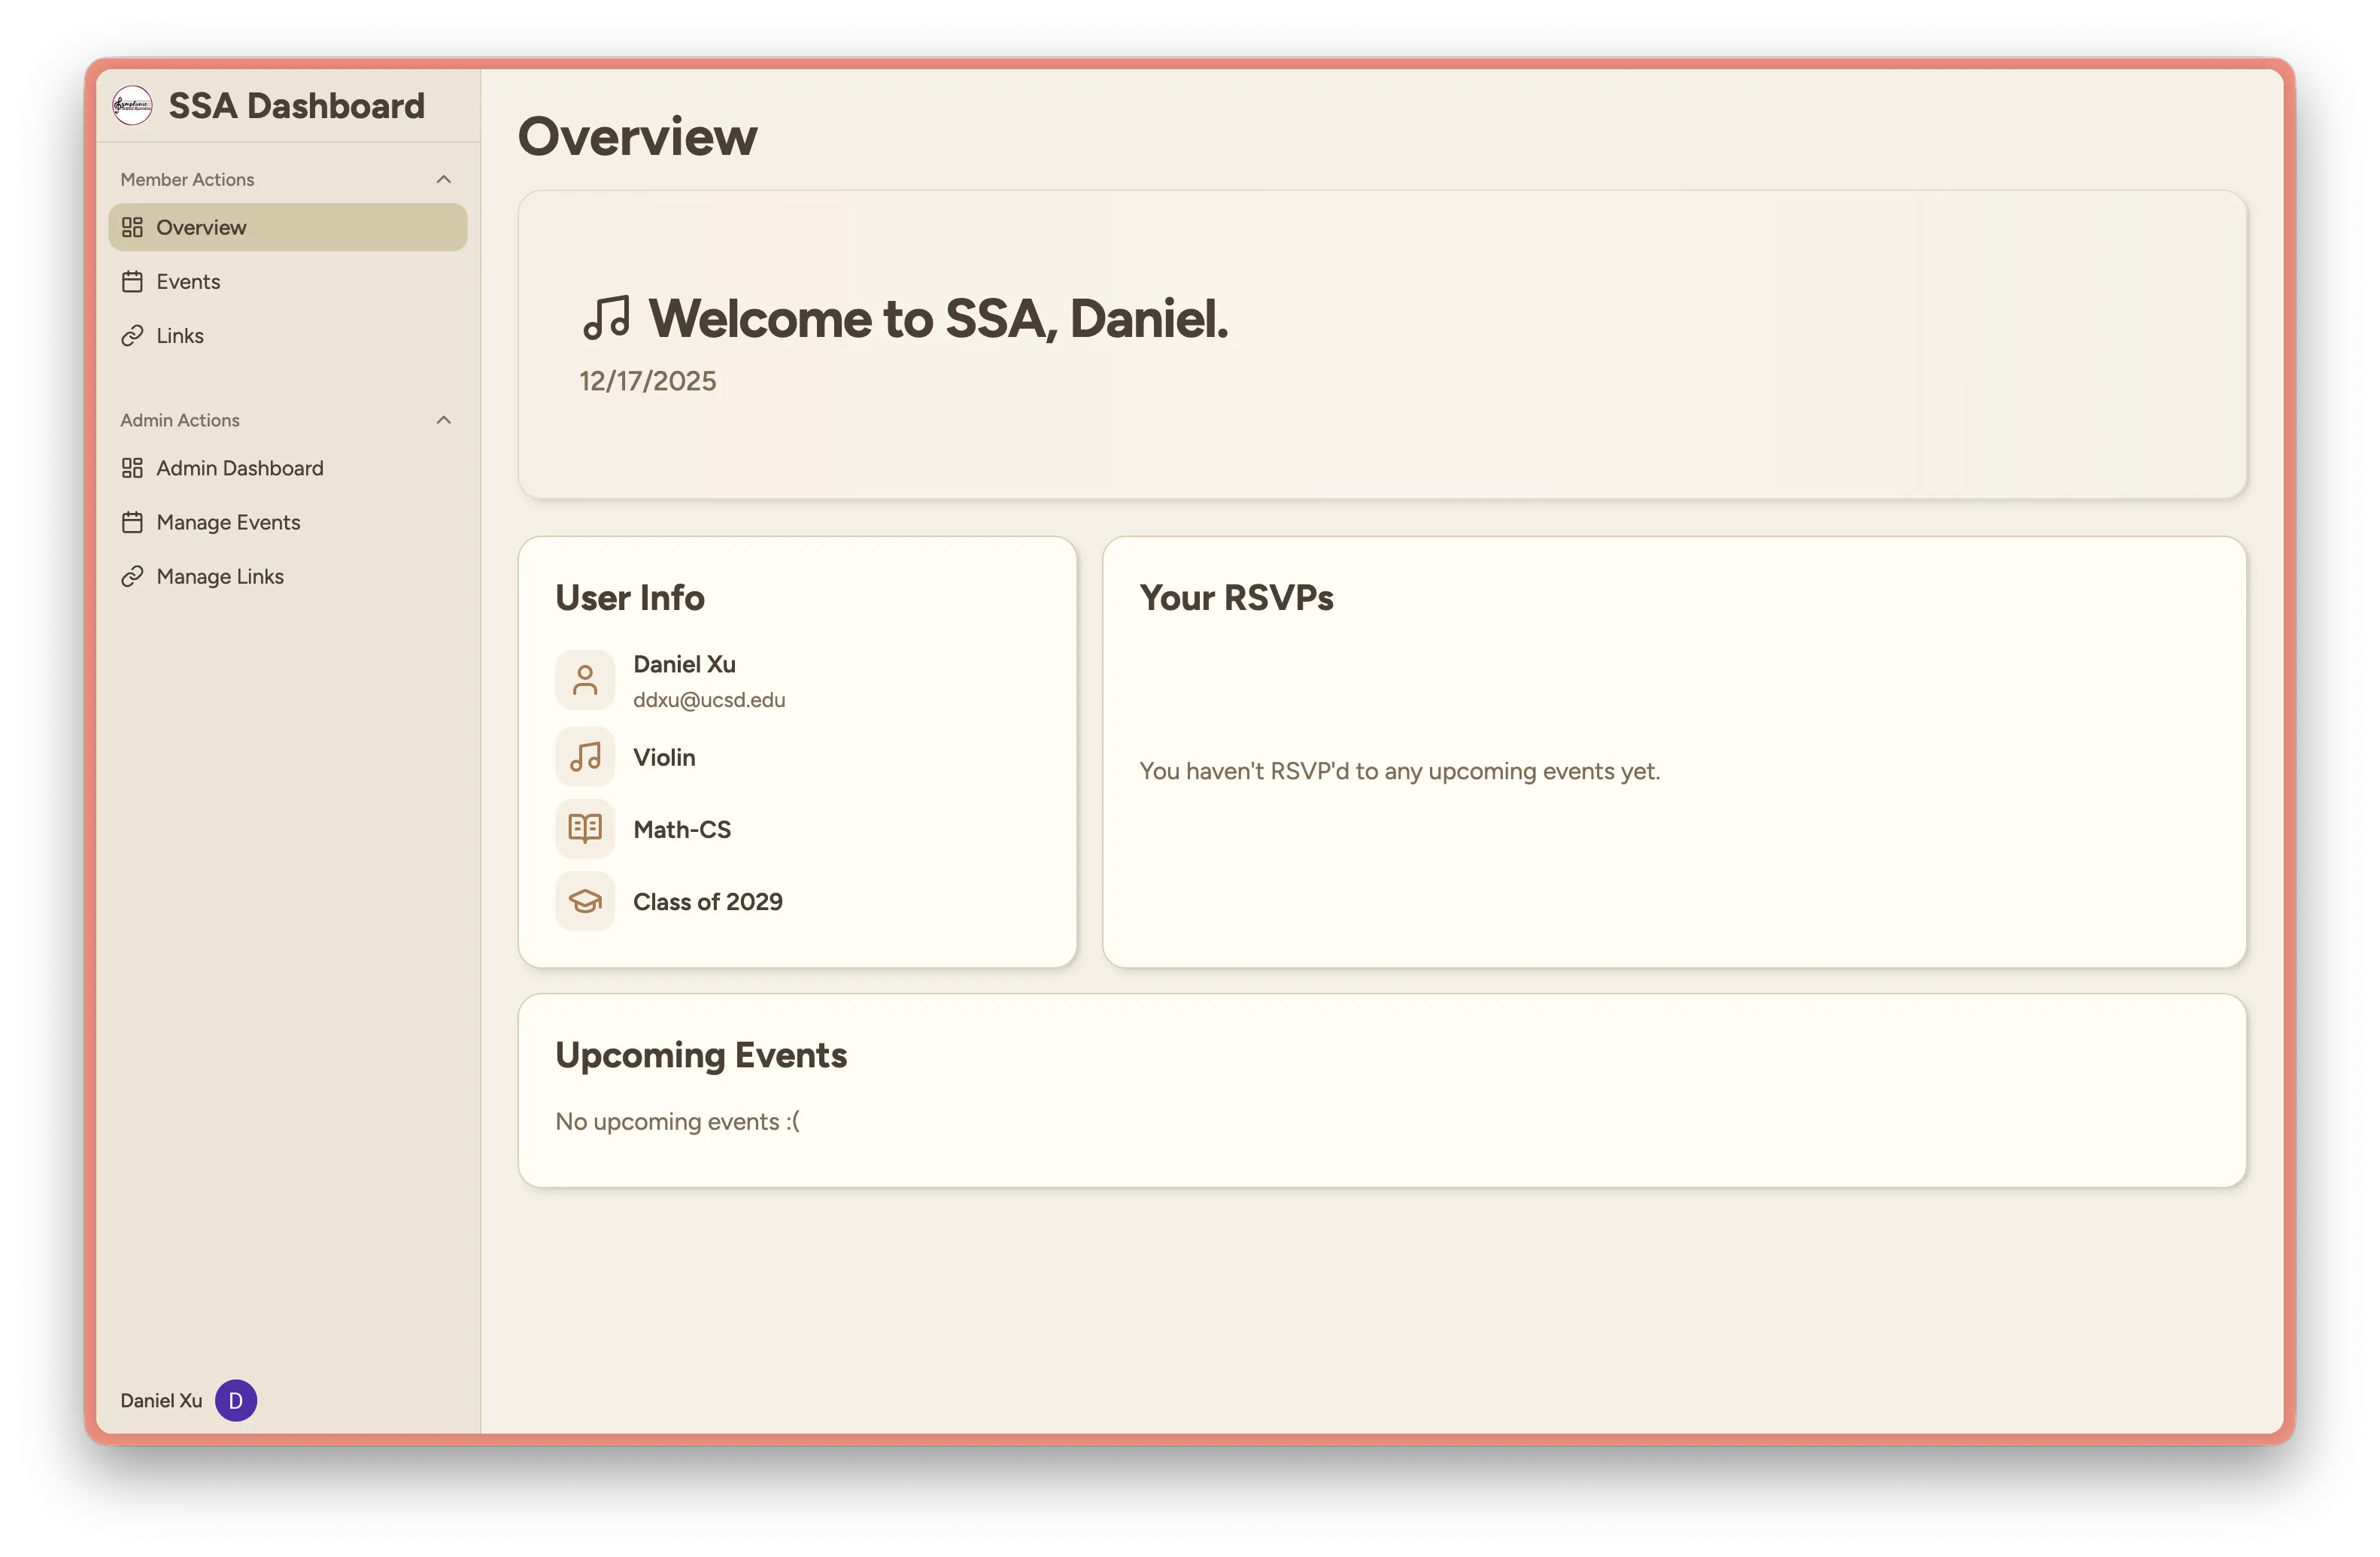Viewport: 2380px width, 1557px height.
Task: Click the purple D avatar at the bottom
Action: tap(236, 1400)
